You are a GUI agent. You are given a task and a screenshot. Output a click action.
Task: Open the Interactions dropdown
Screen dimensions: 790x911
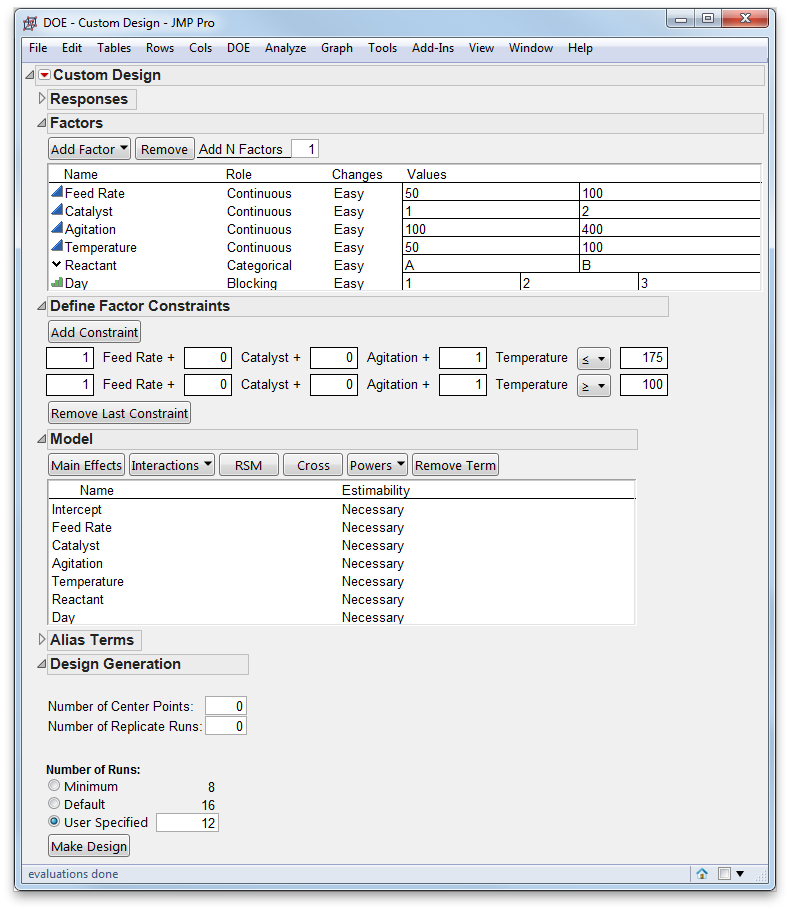(171, 465)
